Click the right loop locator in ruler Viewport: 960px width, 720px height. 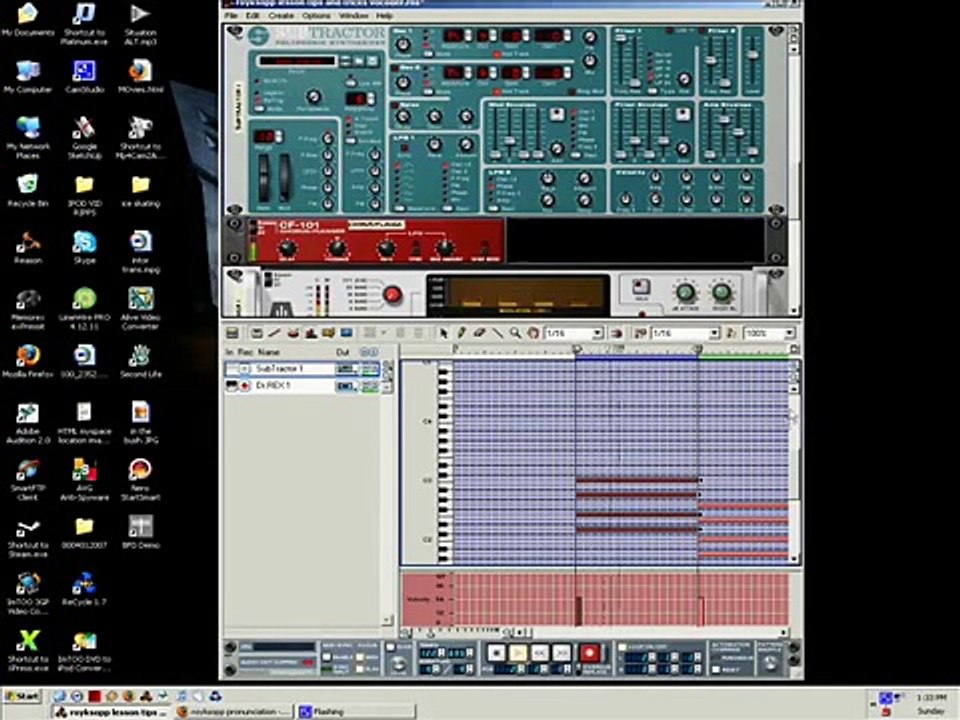coord(697,349)
